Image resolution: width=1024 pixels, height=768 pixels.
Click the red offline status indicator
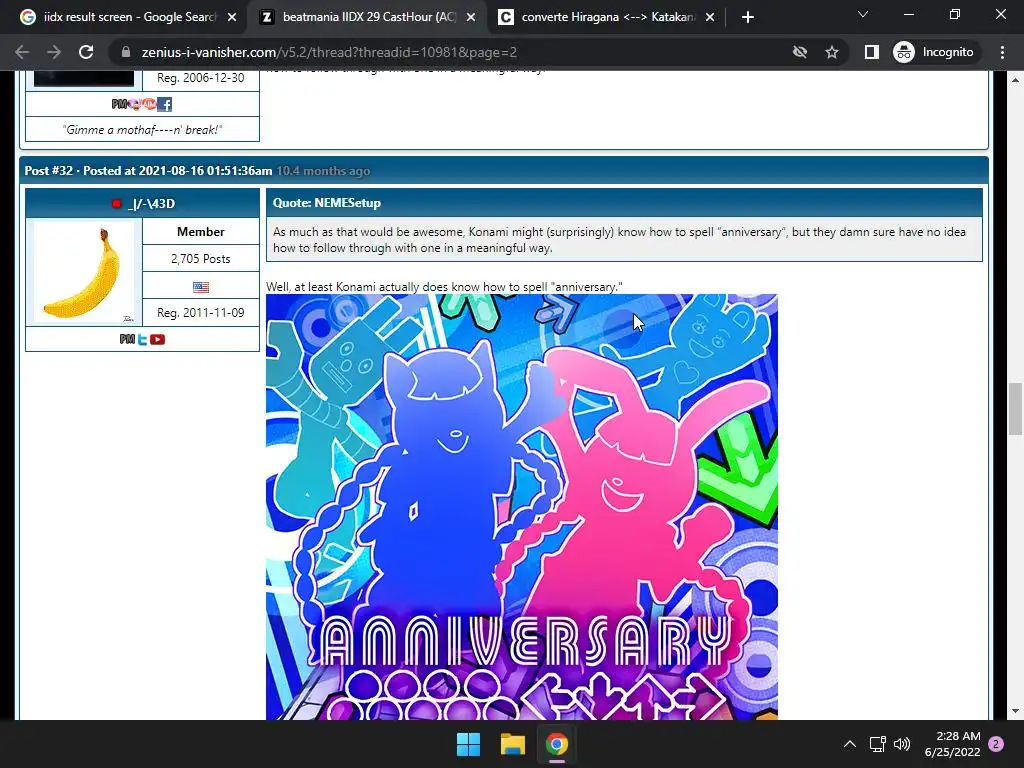(116, 204)
